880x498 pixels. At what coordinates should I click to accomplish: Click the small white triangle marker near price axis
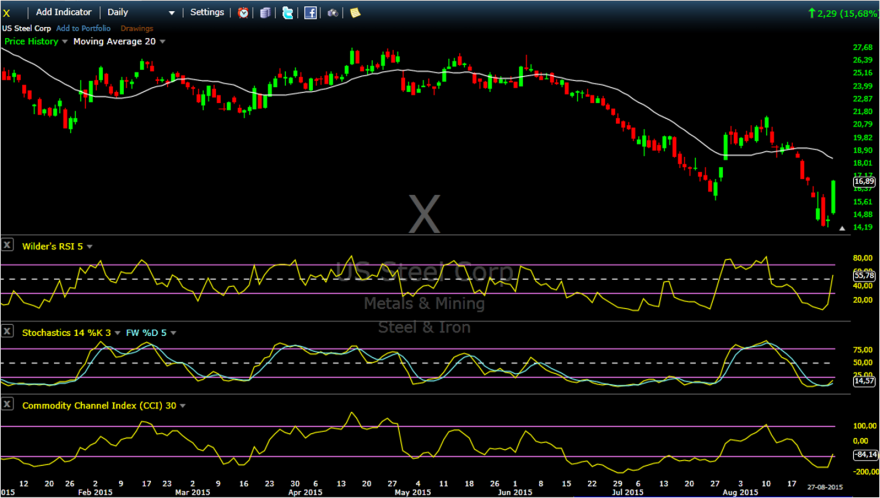click(842, 229)
